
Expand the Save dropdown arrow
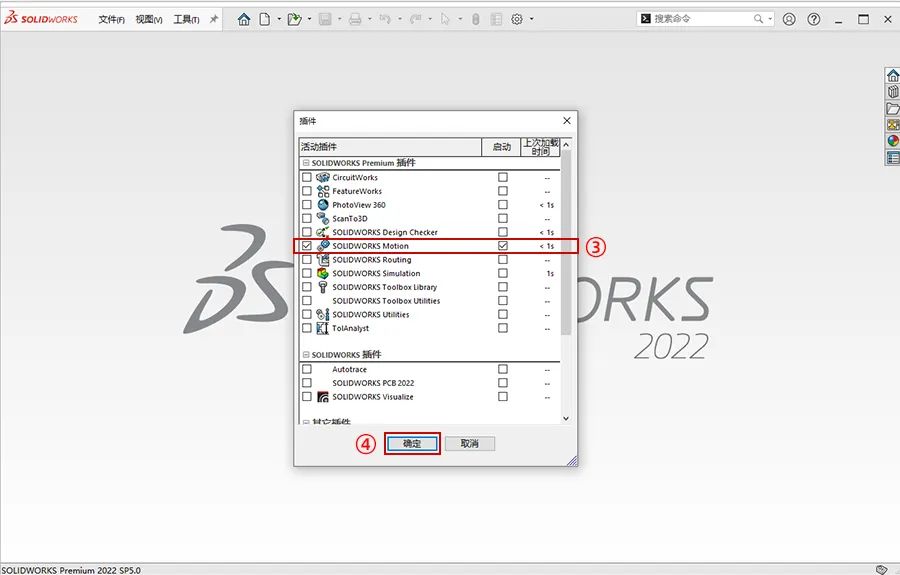click(x=339, y=19)
